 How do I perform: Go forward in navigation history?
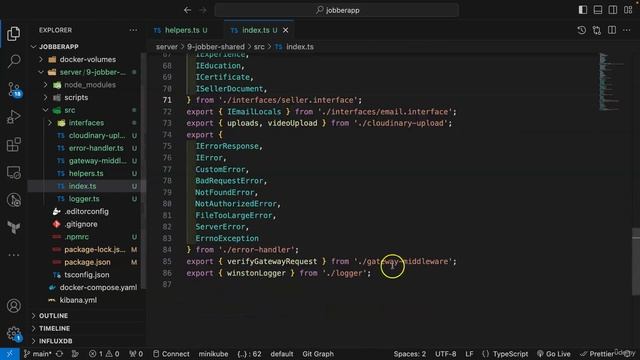tap(203, 10)
